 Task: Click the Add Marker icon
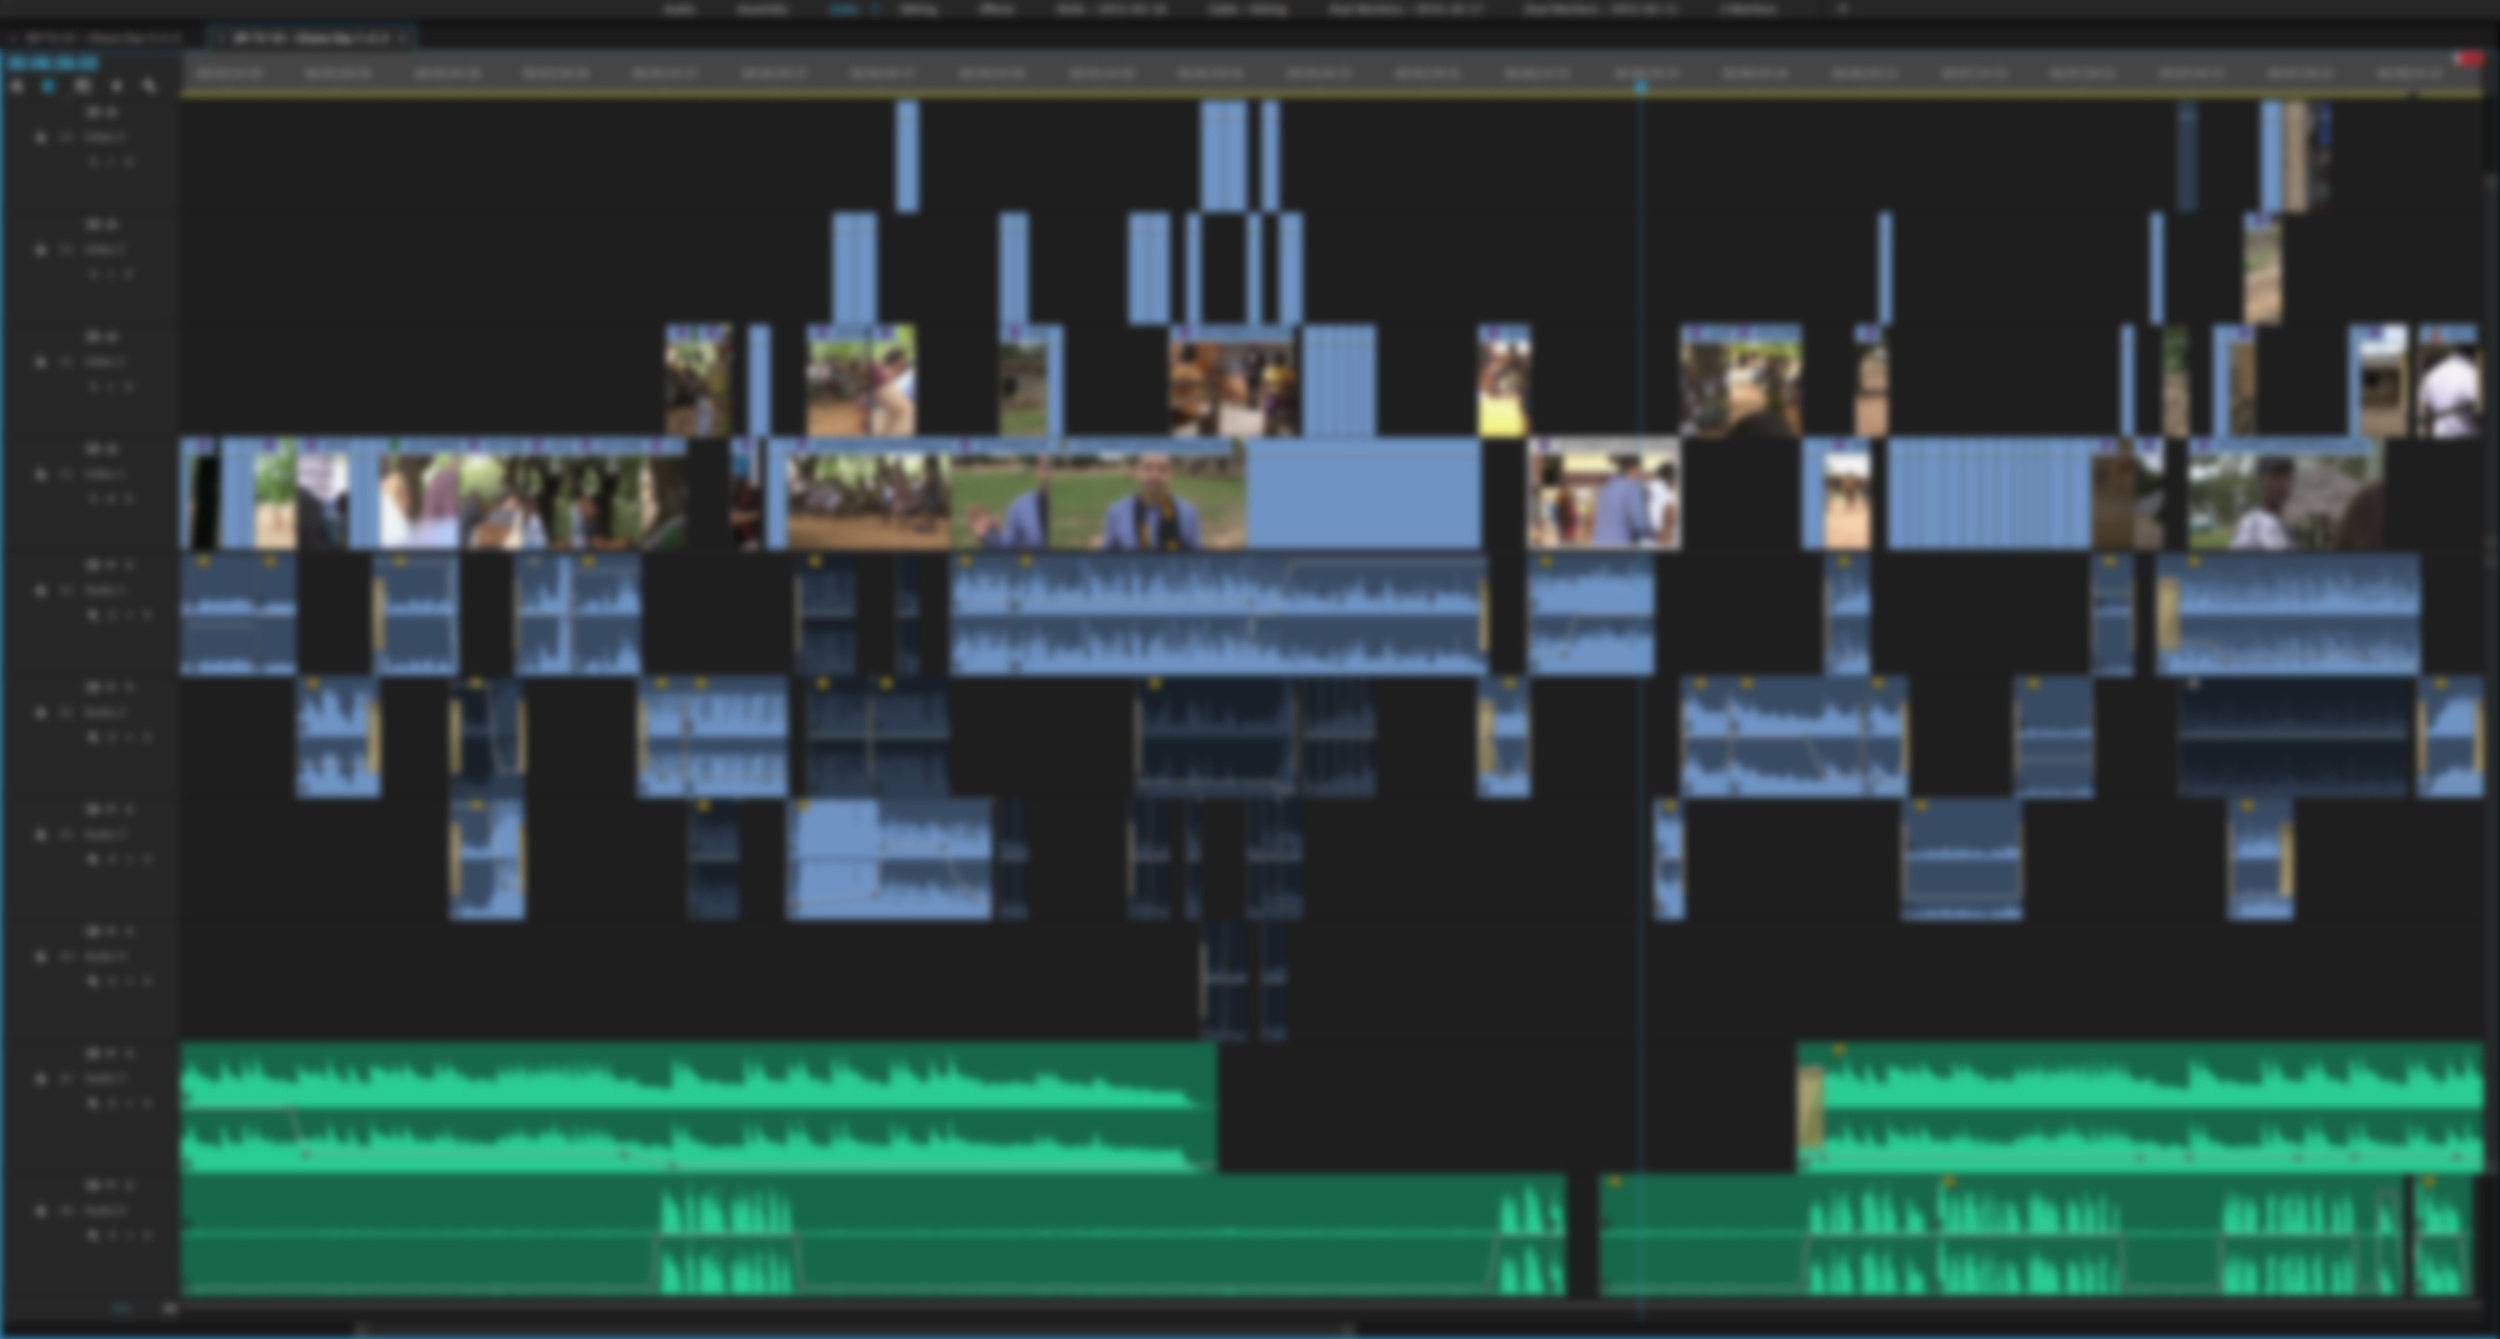[116, 87]
